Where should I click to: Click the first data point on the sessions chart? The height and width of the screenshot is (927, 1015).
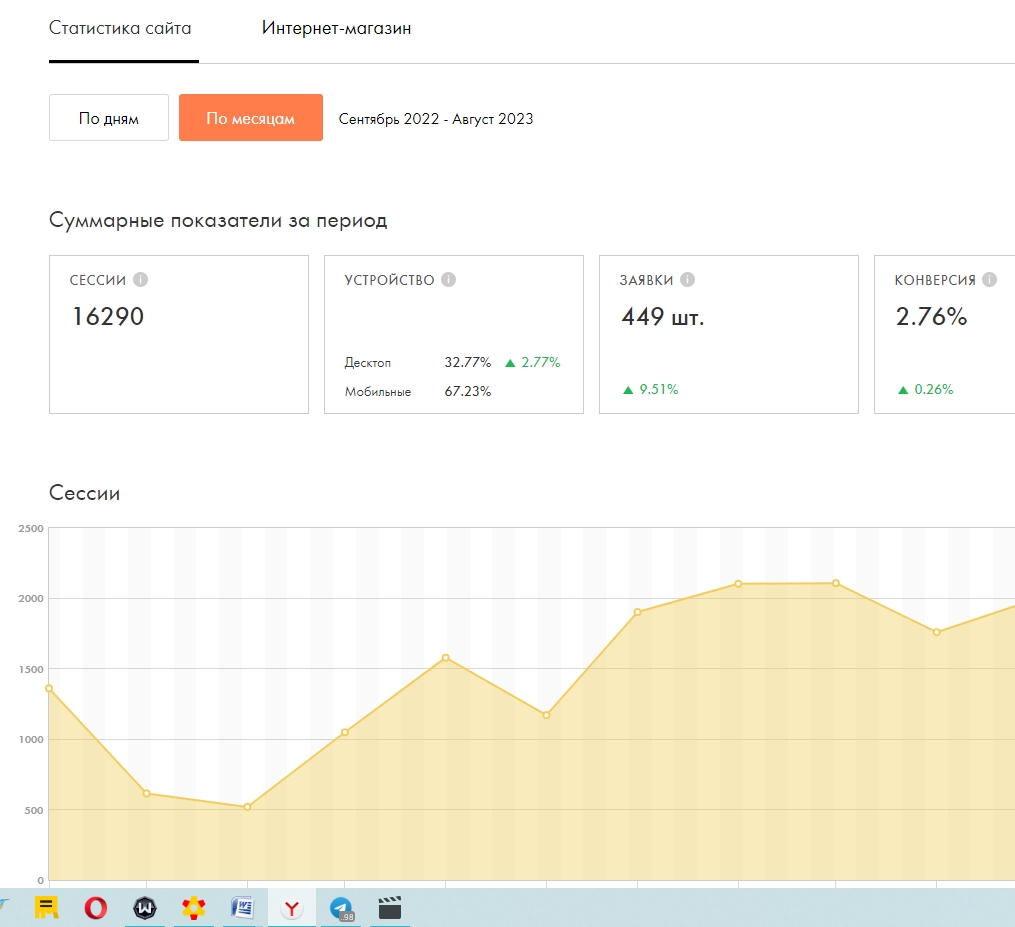49,688
